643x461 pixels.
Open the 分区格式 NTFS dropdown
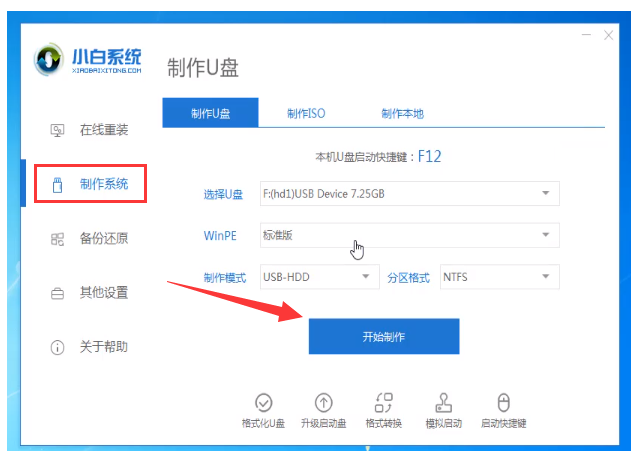(499, 277)
